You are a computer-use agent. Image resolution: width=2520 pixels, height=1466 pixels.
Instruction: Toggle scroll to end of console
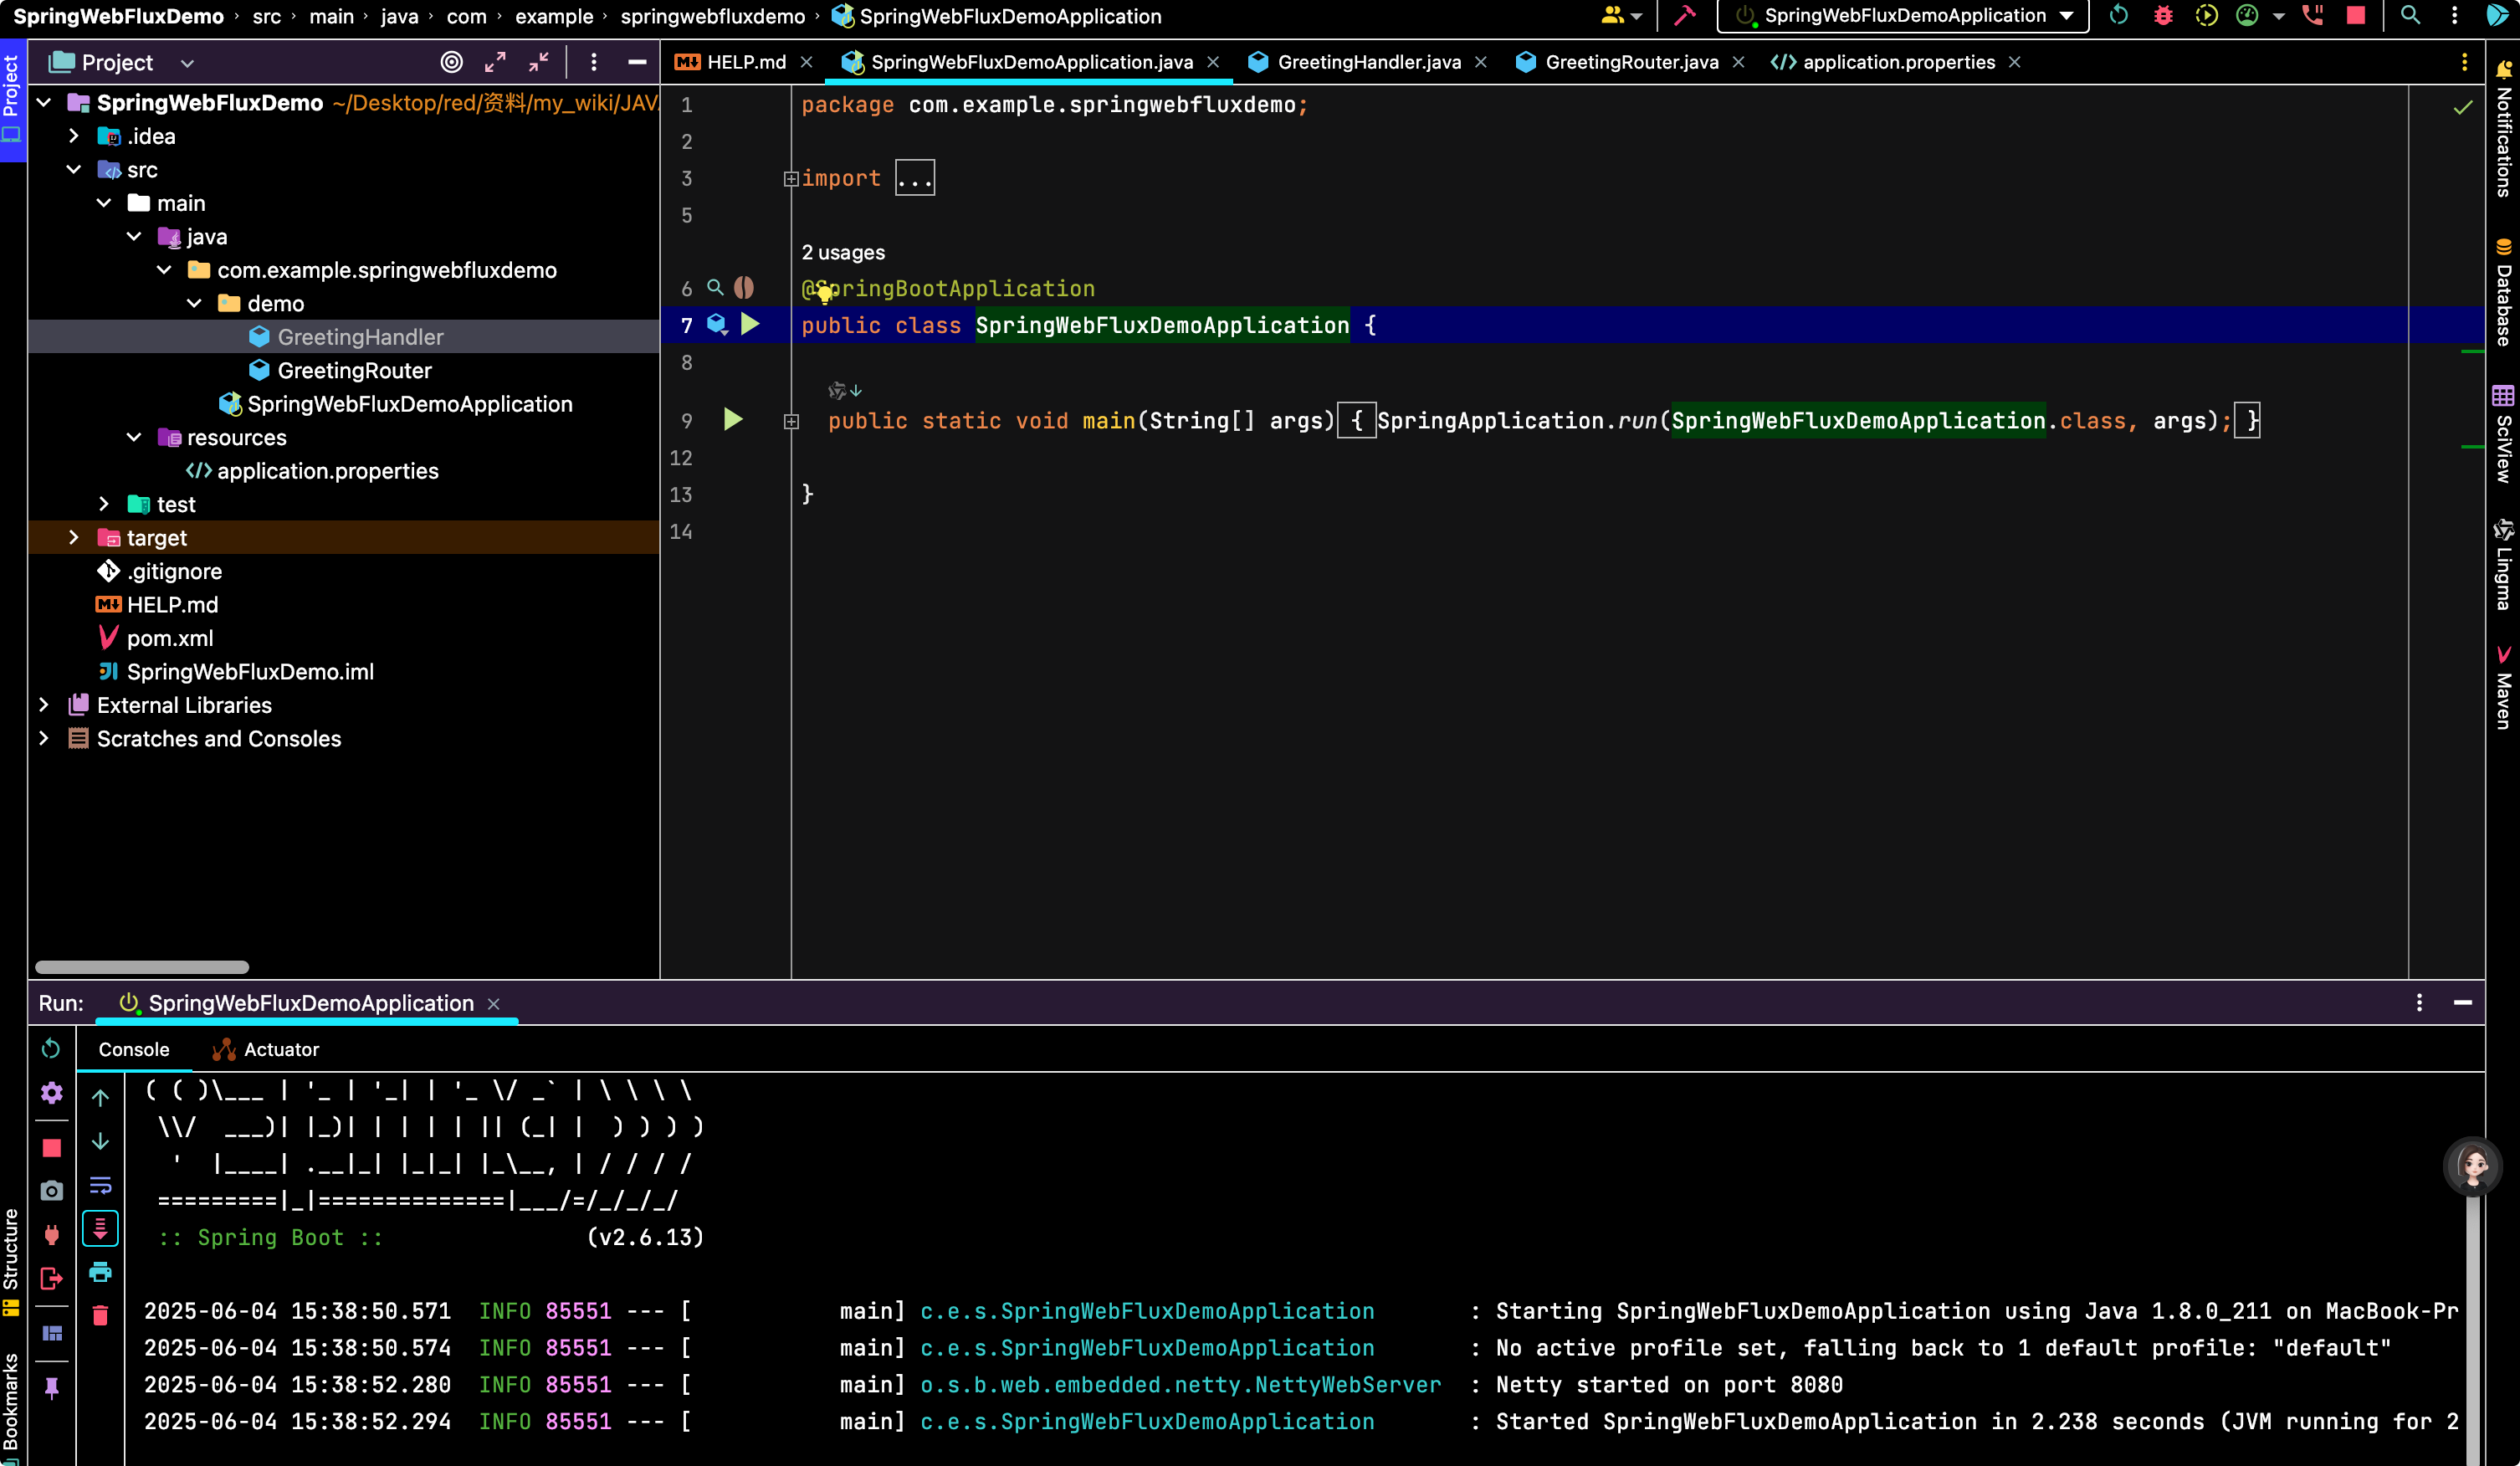click(100, 1228)
